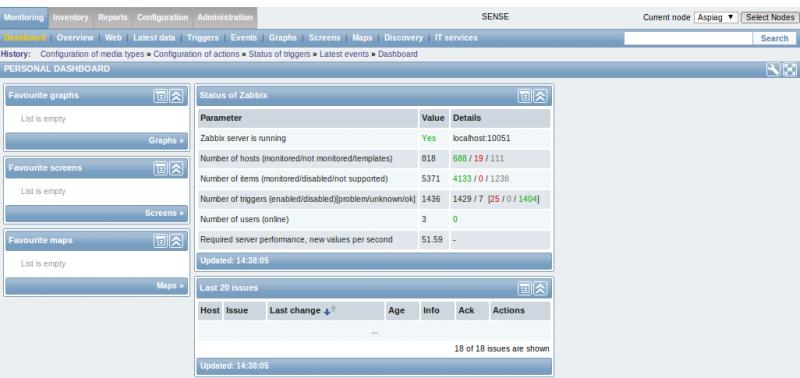Open the Screens submenu item
800x378 pixels.
click(324, 38)
